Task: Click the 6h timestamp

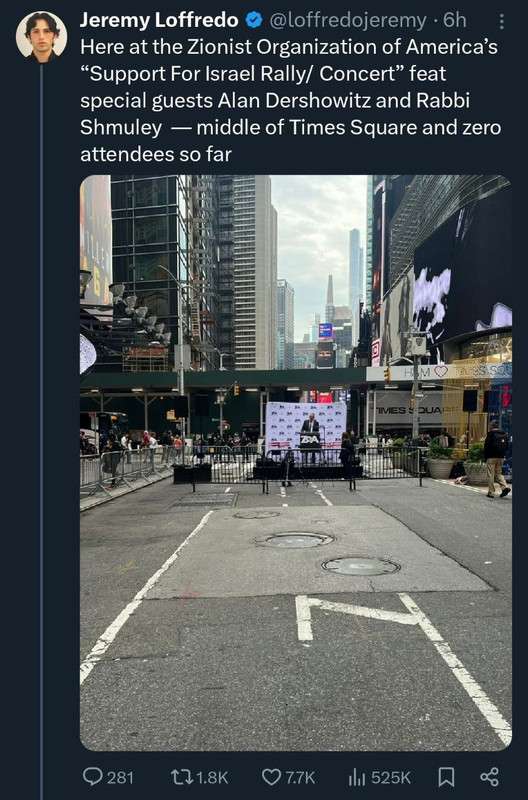Action: coord(455,20)
